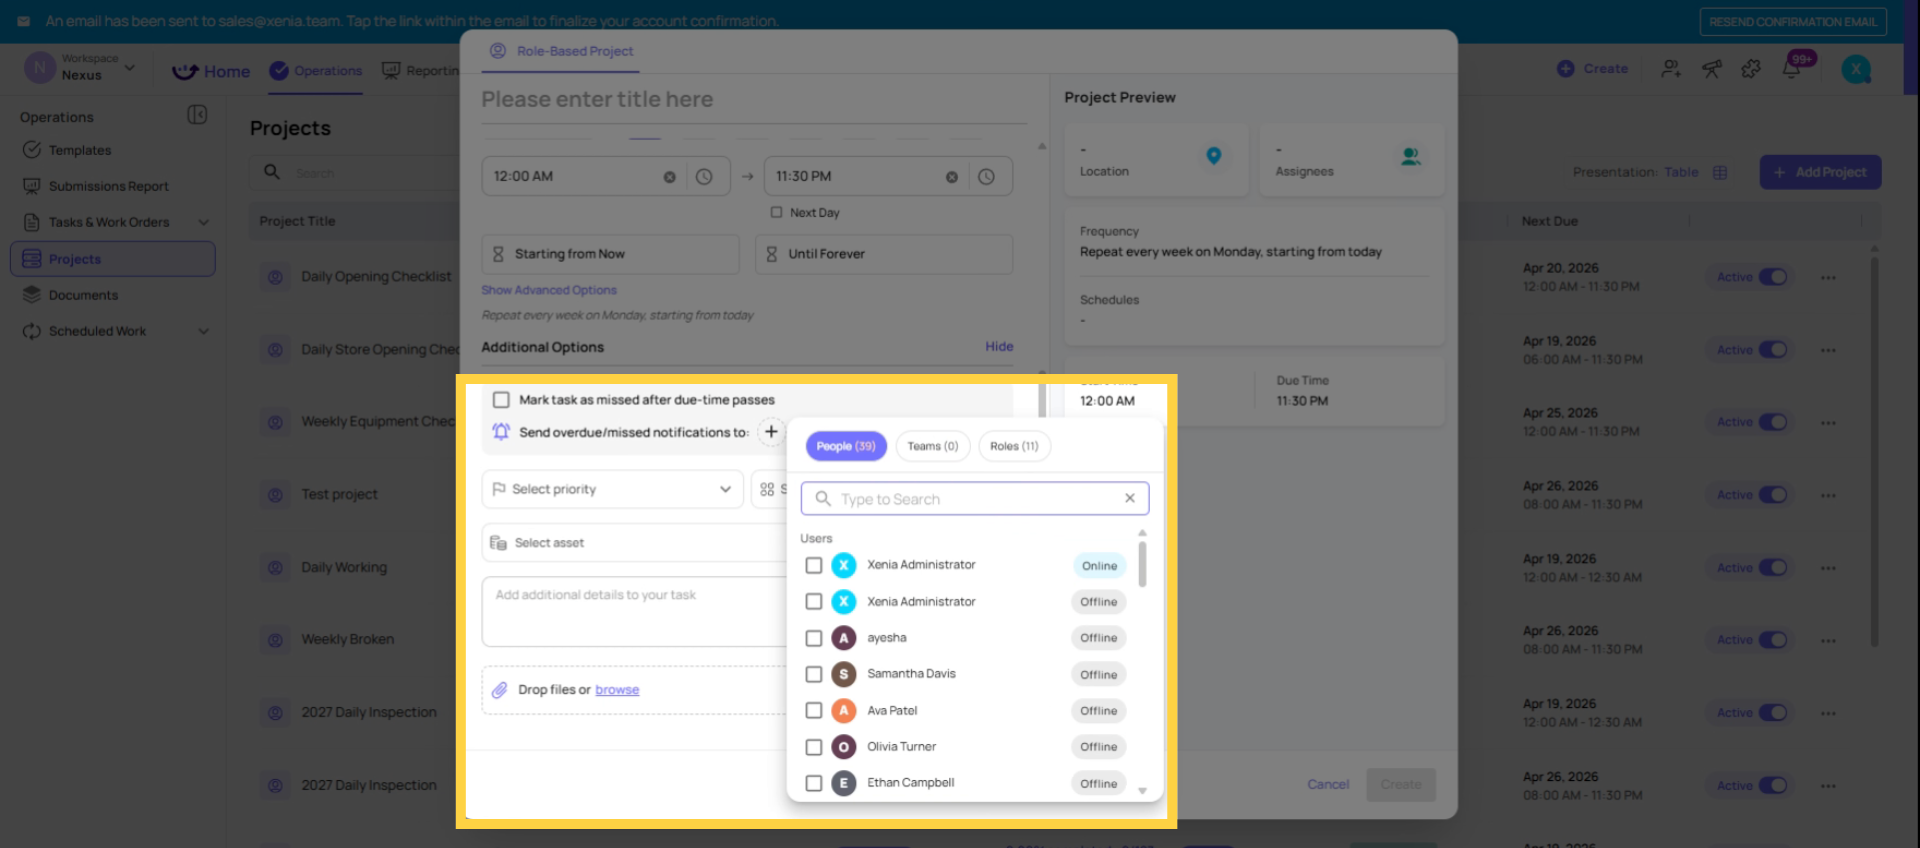The width and height of the screenshot is (1920, 848).
Task: Check Mark task as missed after due-time
Action: click(x=501, y=400)
